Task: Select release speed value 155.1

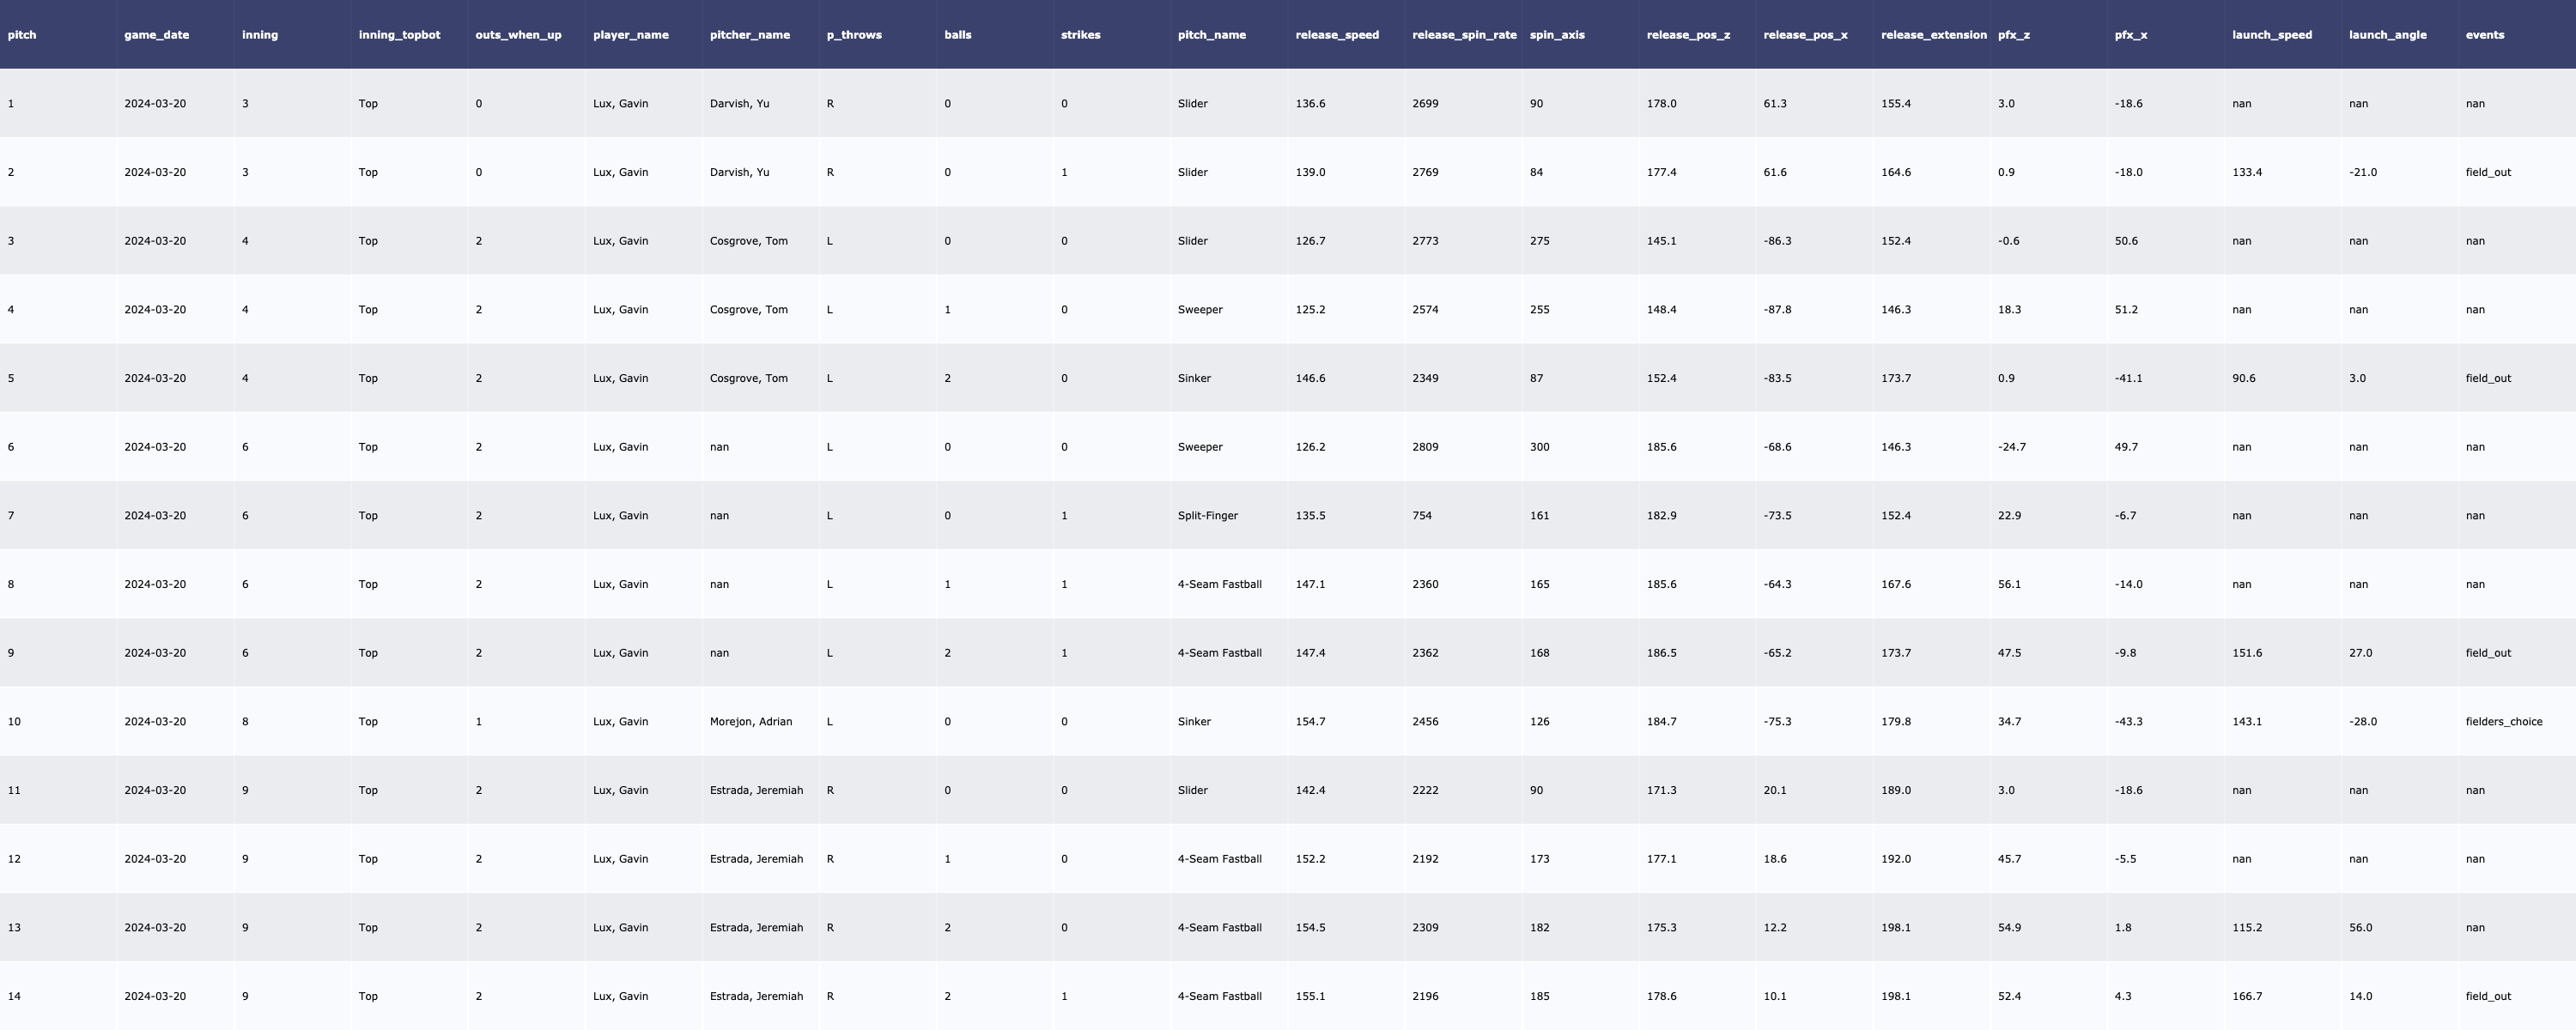Action: pyautogui.click(x=1310, y=997)
